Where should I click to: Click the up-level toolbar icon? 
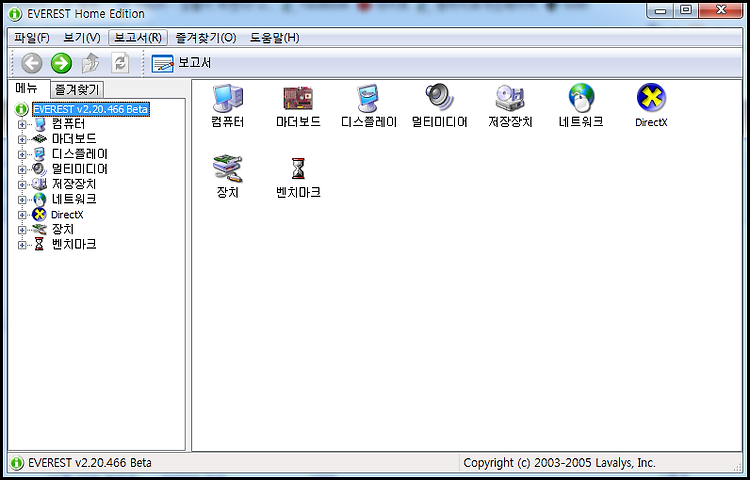pos(90,63)
